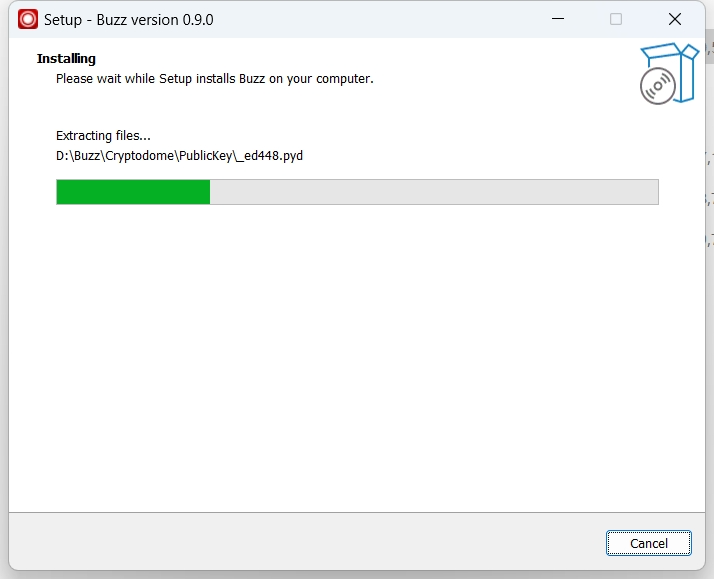Click the installer box and disc icon
Viewport: 714px width, 579px height.
(x=669, y=73)
